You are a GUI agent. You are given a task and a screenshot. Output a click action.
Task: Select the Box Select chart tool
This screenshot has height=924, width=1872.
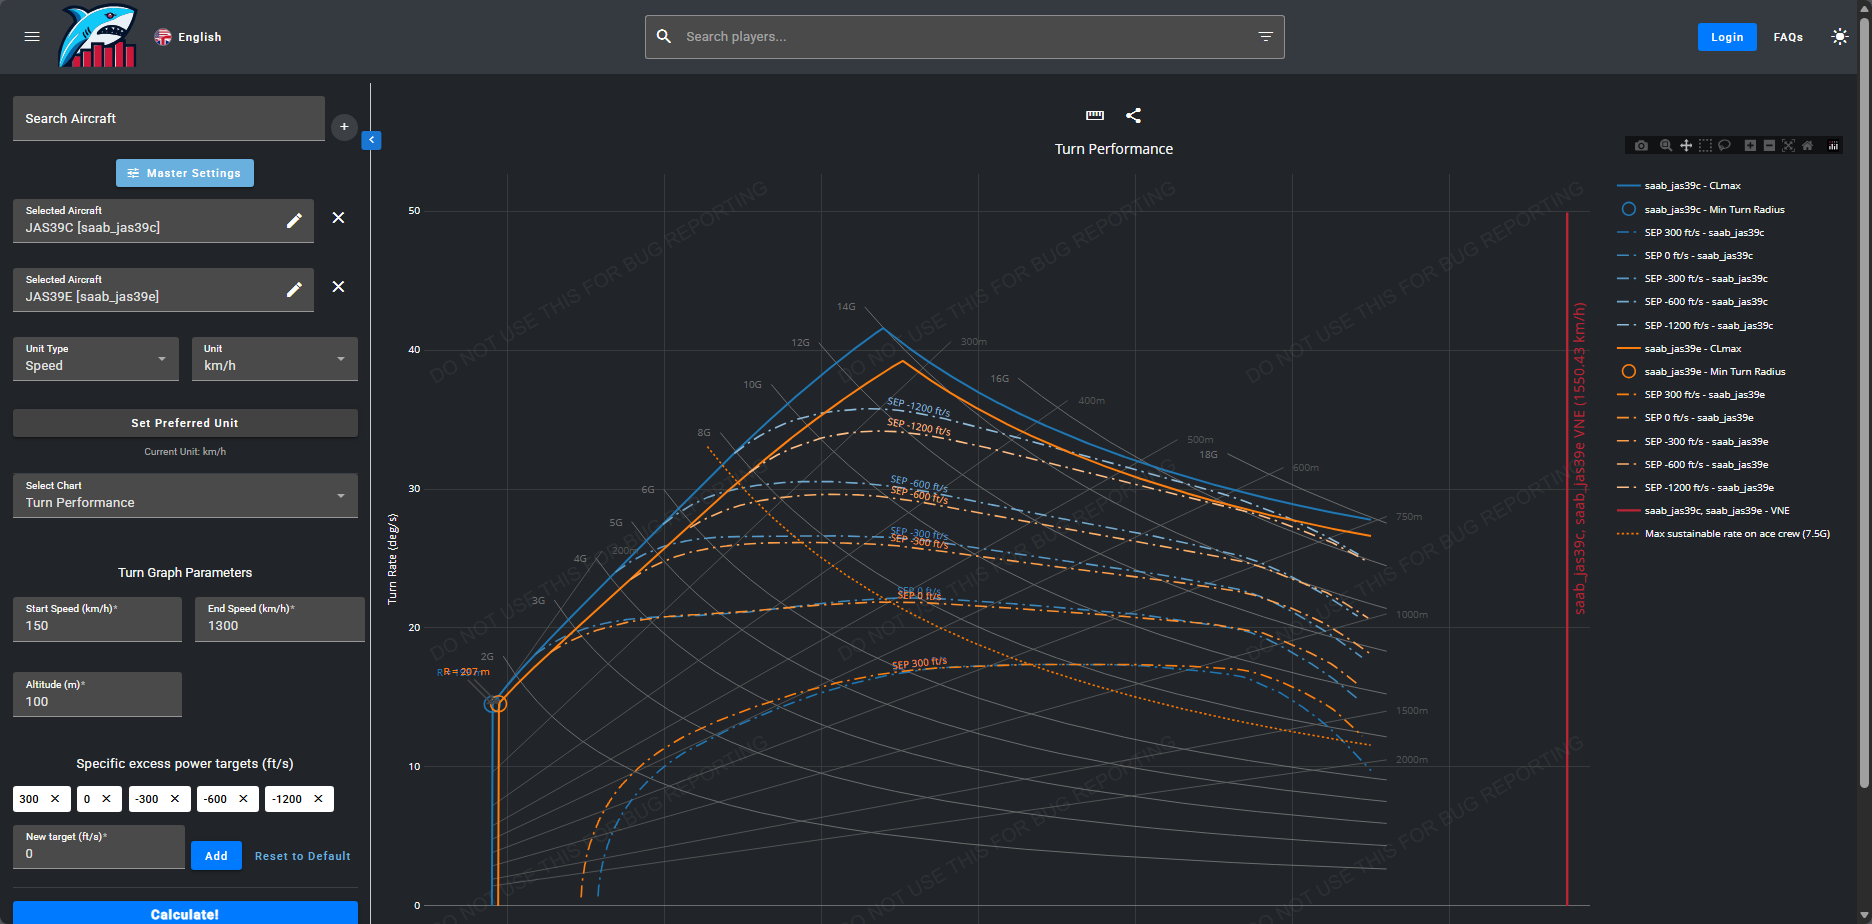click(1706, 146)
